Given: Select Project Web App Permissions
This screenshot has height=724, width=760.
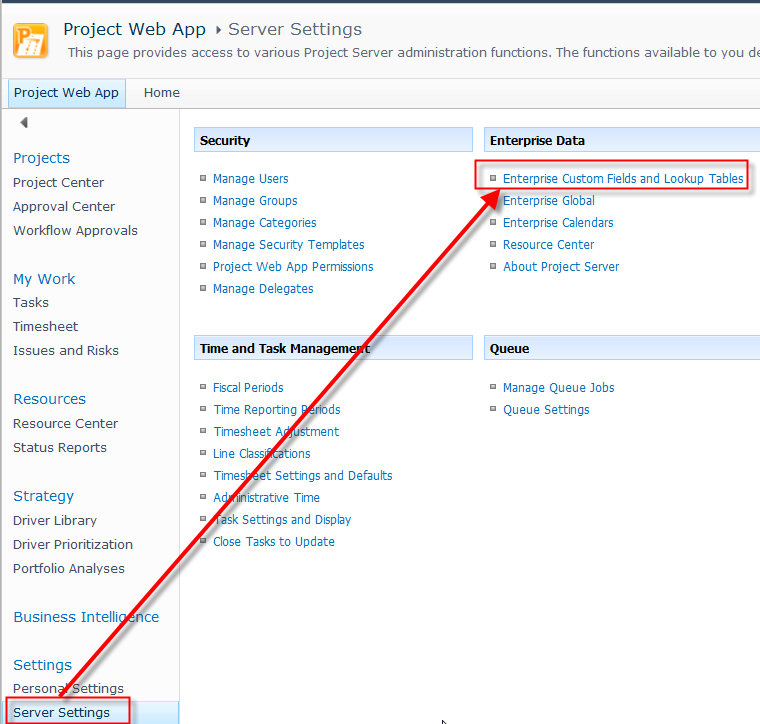Looking at the screenshot, I should coord(293,267).
